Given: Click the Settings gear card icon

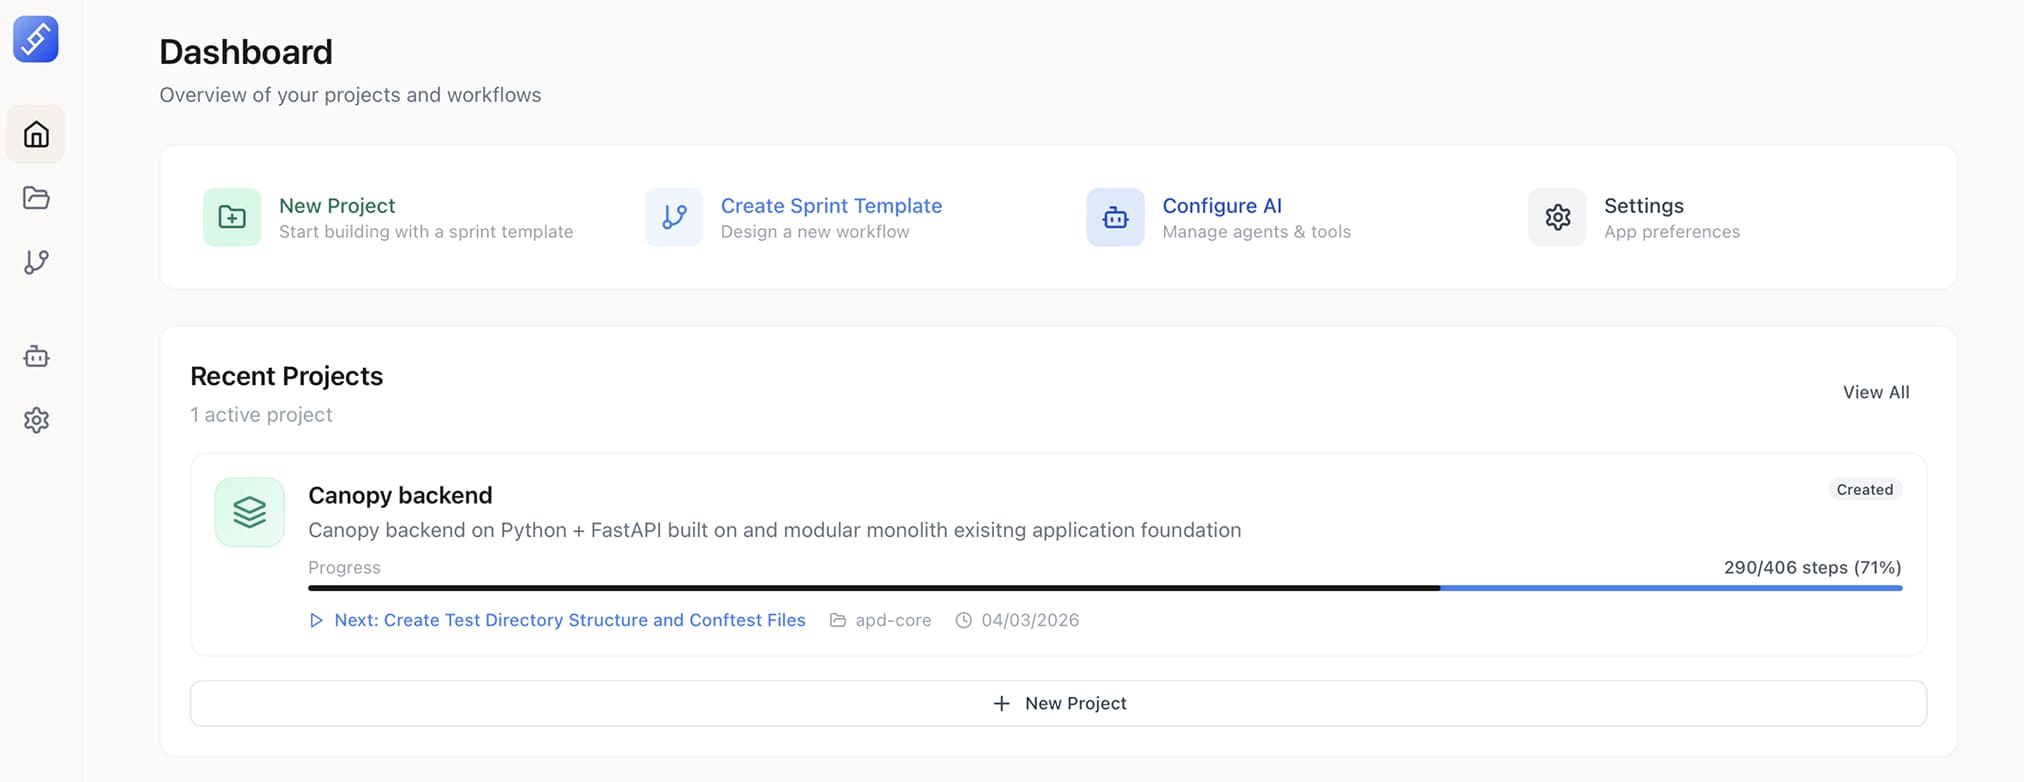Looking at the screenshot, I should pos(1557,217).
